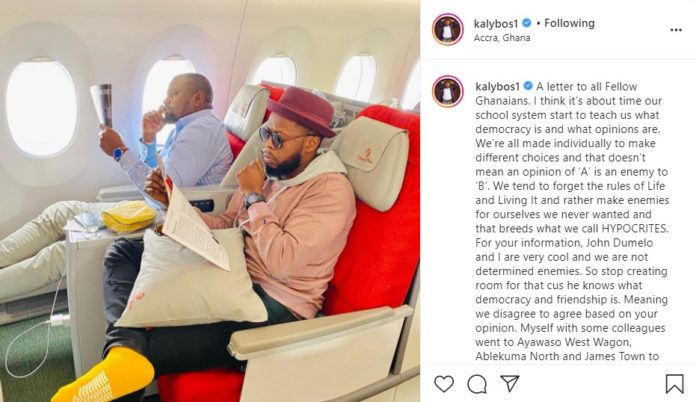
Task: Click the HYPOCRITES word in the caption
Action: 635,229
